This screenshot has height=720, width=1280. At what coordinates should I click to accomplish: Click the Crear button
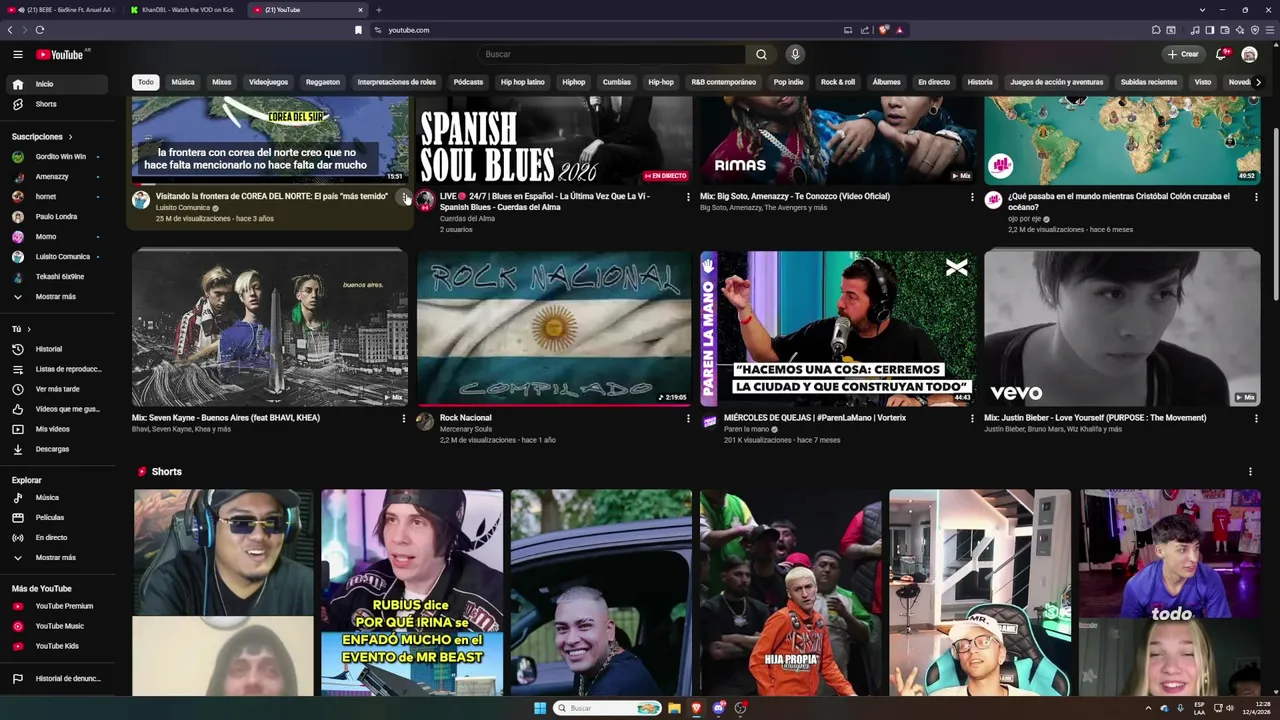1182,54
